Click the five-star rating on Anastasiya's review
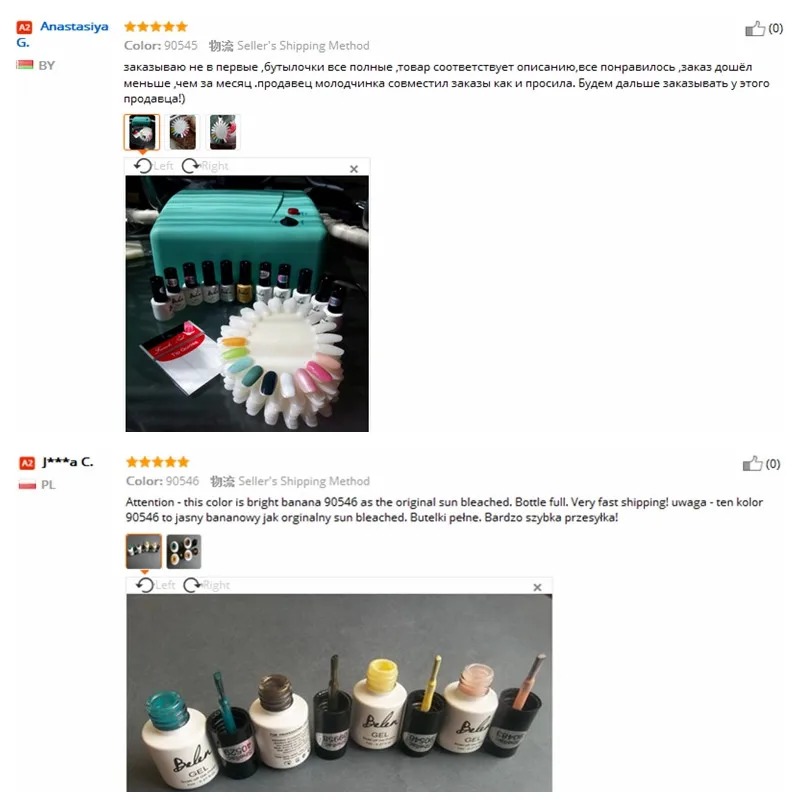 point(156,27)
